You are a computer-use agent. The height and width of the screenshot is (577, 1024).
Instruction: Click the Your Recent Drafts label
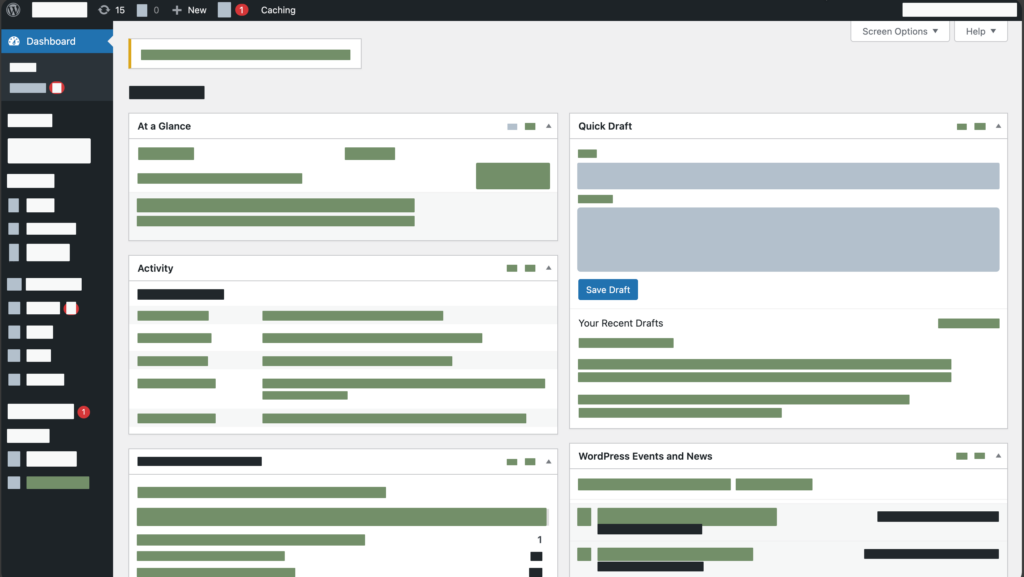click(620, 323)
